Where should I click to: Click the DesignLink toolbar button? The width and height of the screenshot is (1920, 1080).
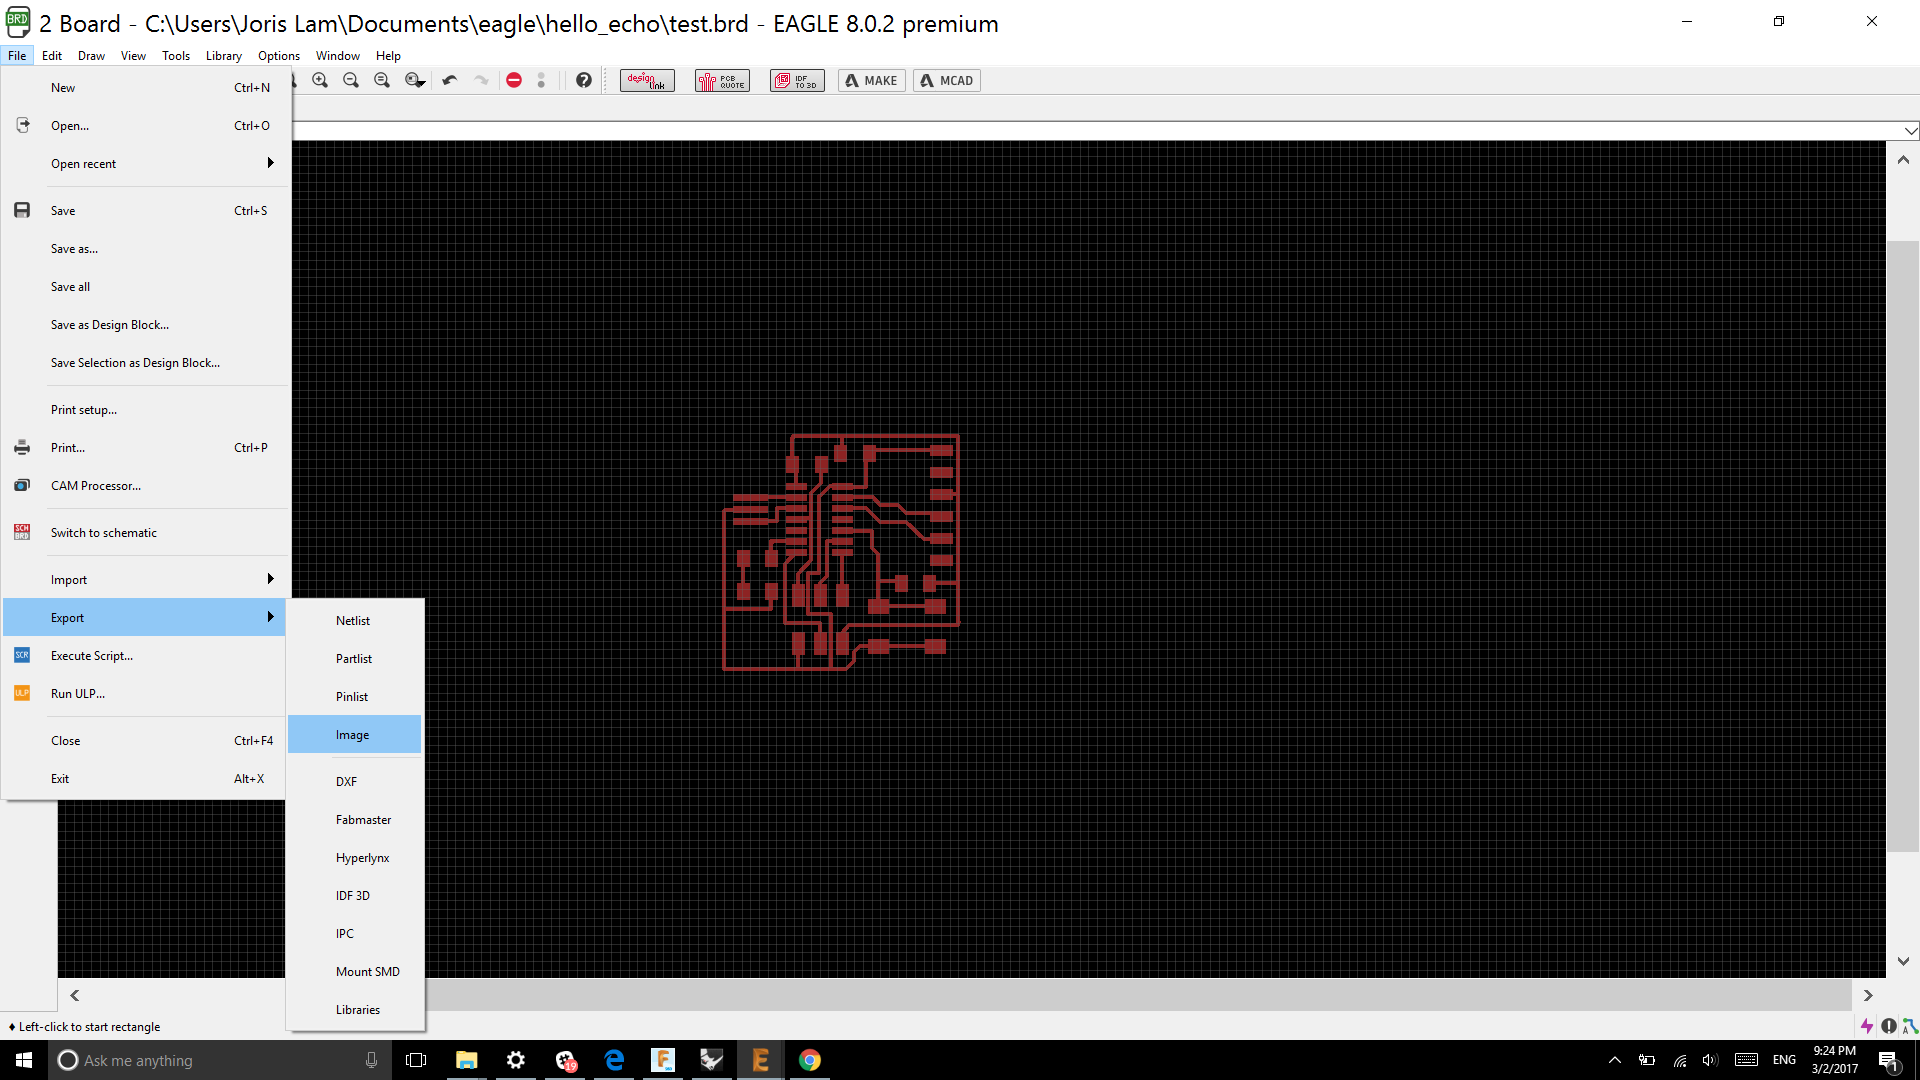point(647,80)
